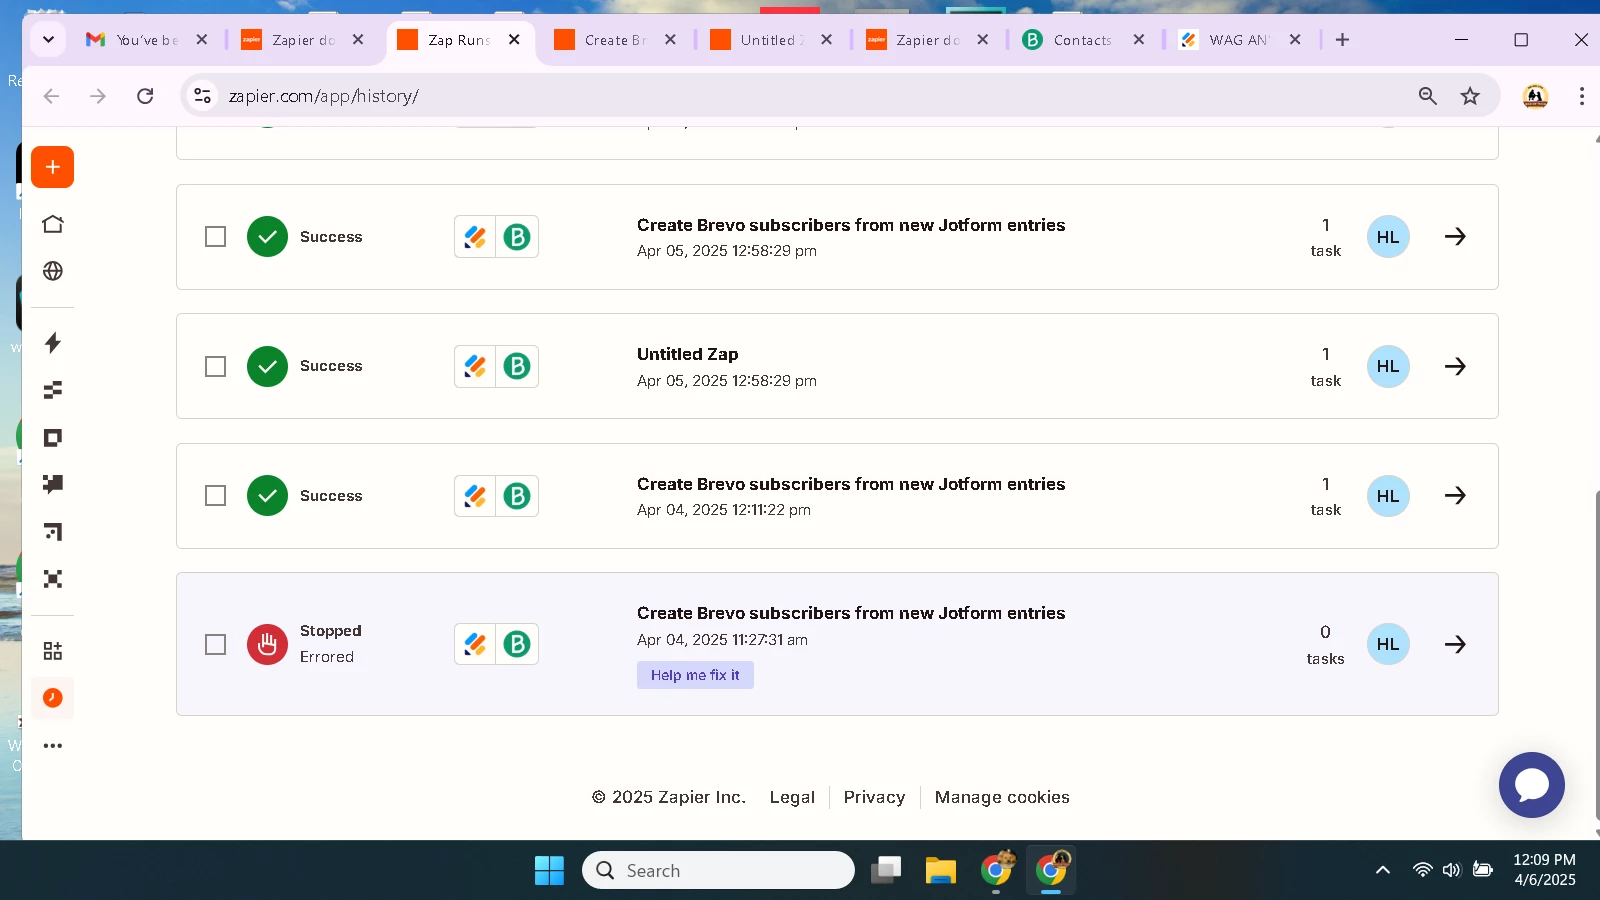Click the 0 tasks count on Stopped row
Image resolution: width=1600 pixels, height=900 pixels.
tap(1325, 644)
